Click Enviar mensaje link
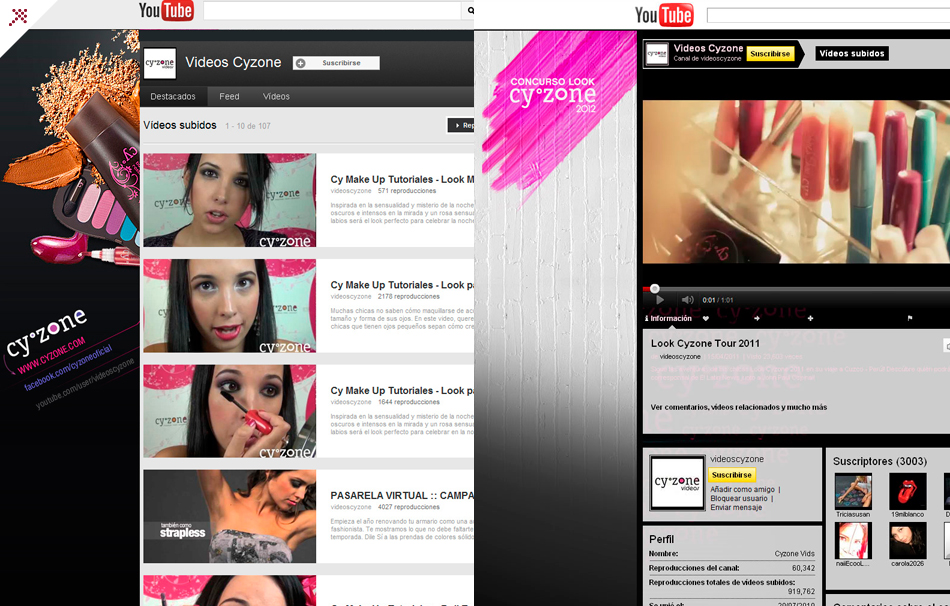950x606 pixels. pyautogui.click(x=736, y=508)
